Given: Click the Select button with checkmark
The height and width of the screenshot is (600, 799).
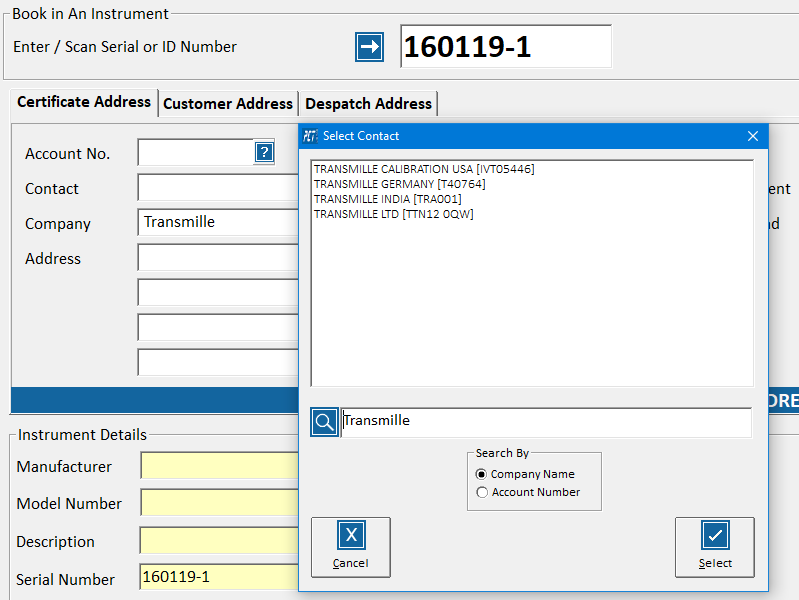Looking at the screenshot, I should point(714,547).
